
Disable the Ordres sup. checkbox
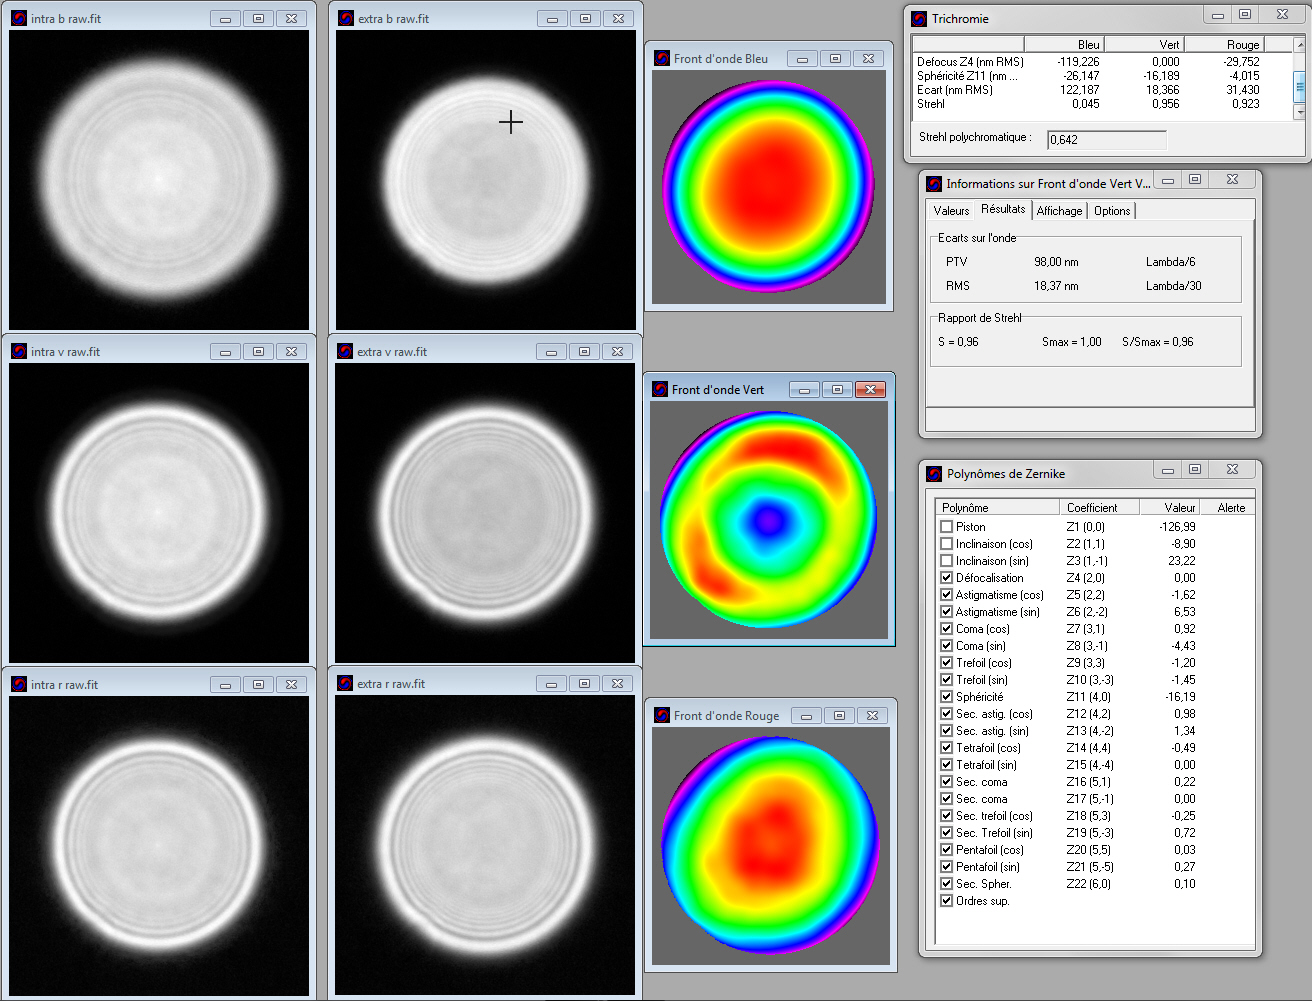pos(946,900)
